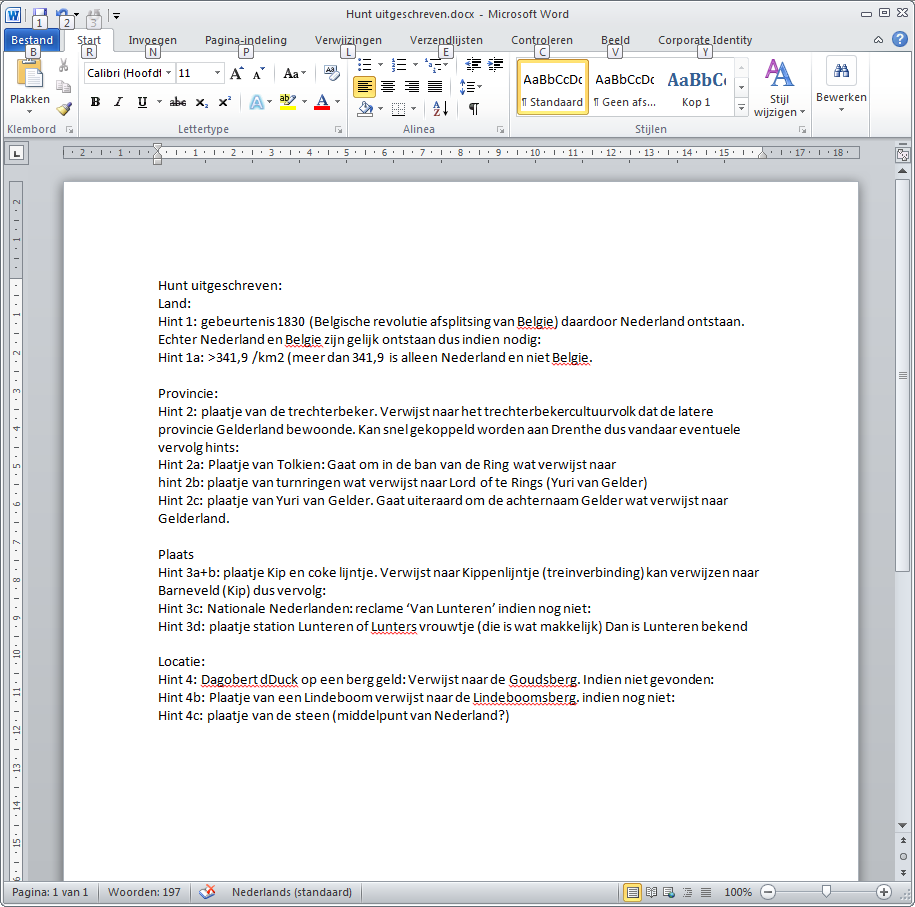Toggle italic formatting
This screenshot has width=915, height=907.
pos(118,102)
